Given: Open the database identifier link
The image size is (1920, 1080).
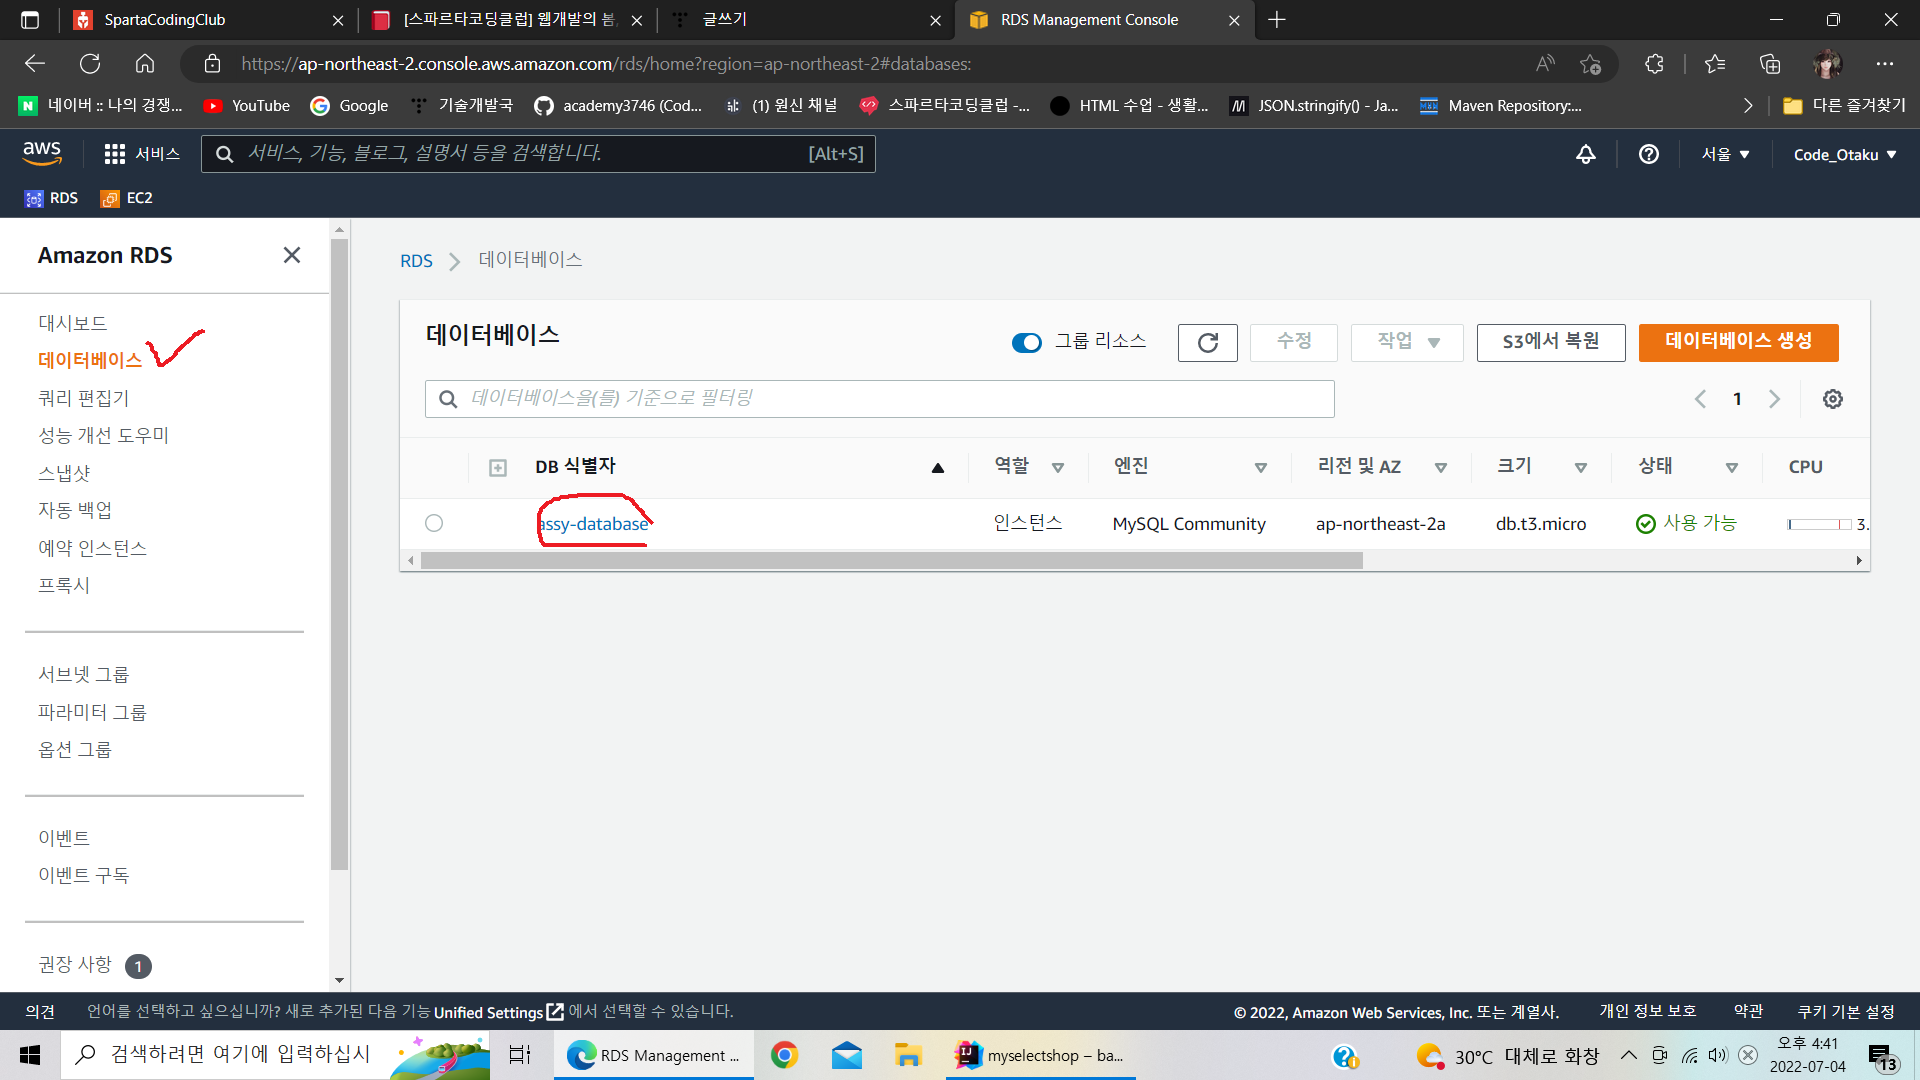Looking at the screenshot, I should [x=593, y=524].
